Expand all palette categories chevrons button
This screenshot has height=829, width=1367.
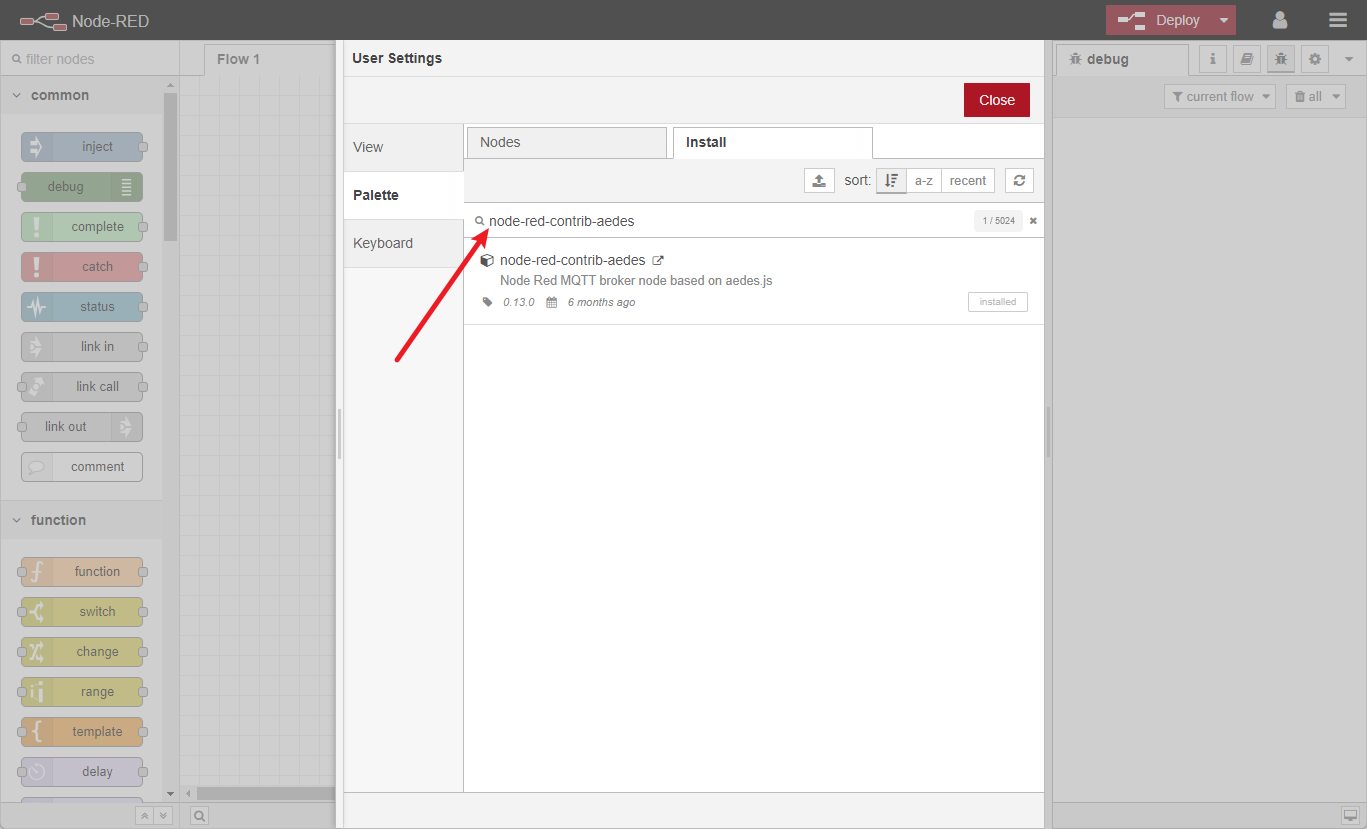163,816
